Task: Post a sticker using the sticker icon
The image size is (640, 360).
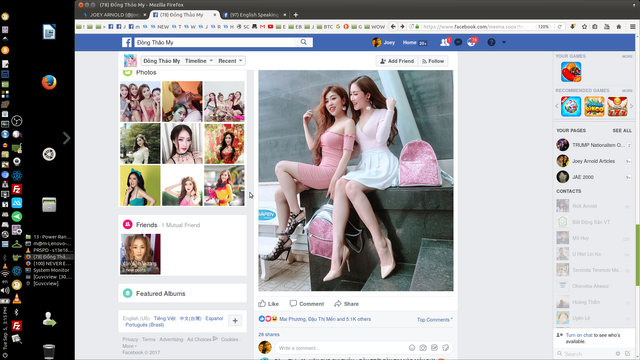Action: pyautogui.click(x=445, y=348)
